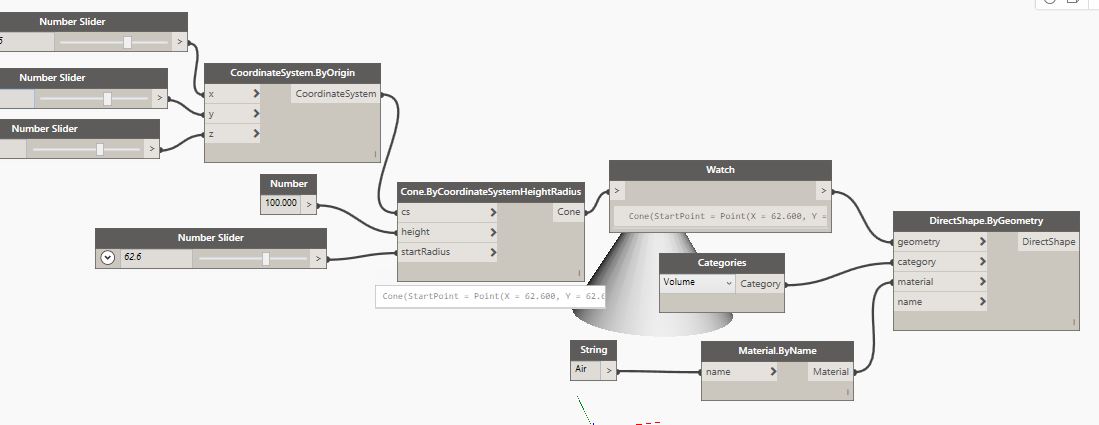This screenshot has height=425, width=1099.
Task: Click the x input port on CoordinateSystem.ByOrigin
Action: pyautogui.click(x=232, y=94)
